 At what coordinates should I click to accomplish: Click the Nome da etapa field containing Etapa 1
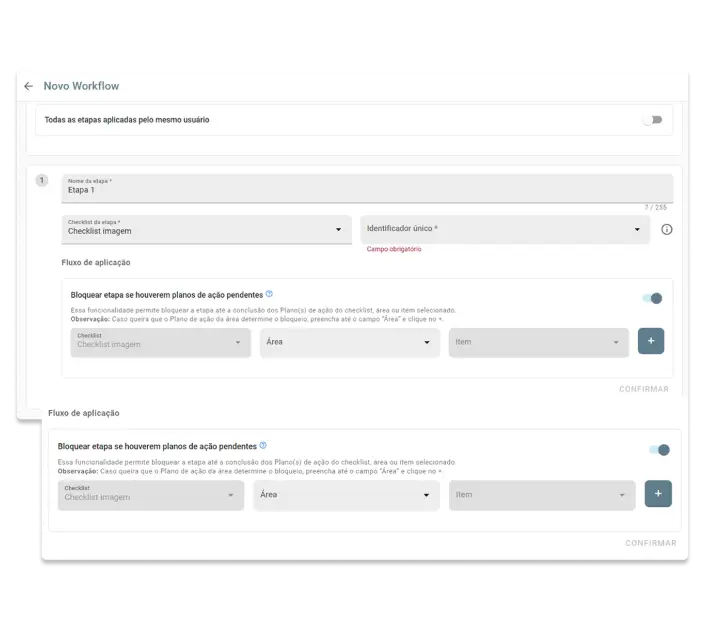[x=366, y=189]
